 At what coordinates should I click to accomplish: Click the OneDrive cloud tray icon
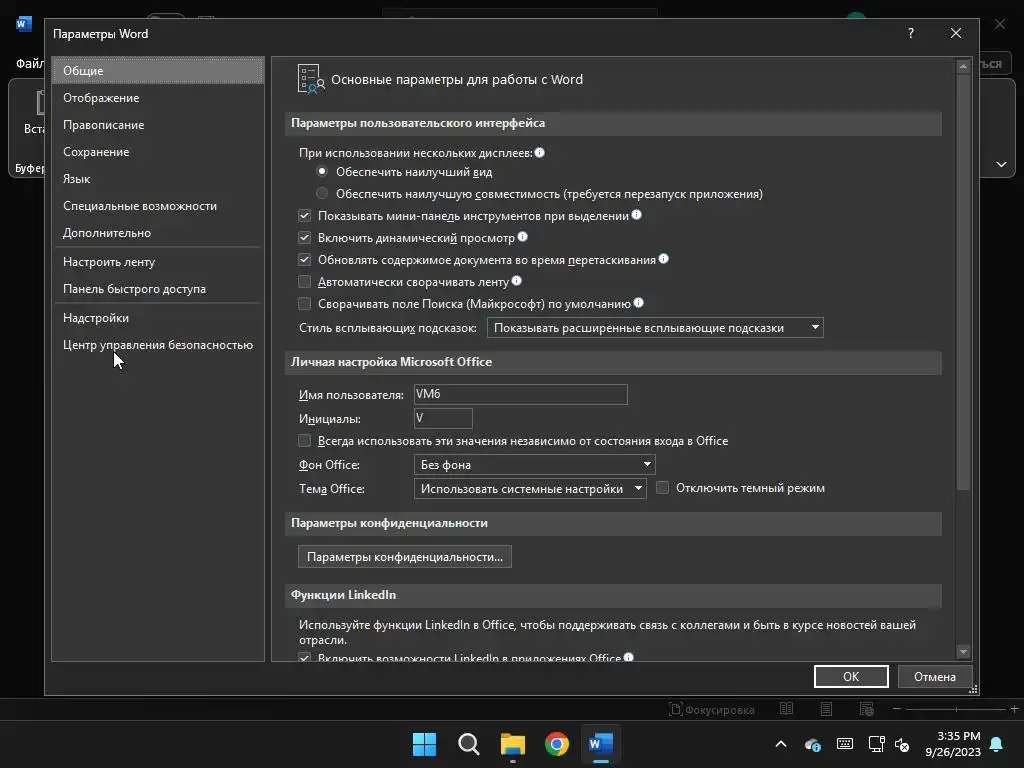(x=812, y=744)
